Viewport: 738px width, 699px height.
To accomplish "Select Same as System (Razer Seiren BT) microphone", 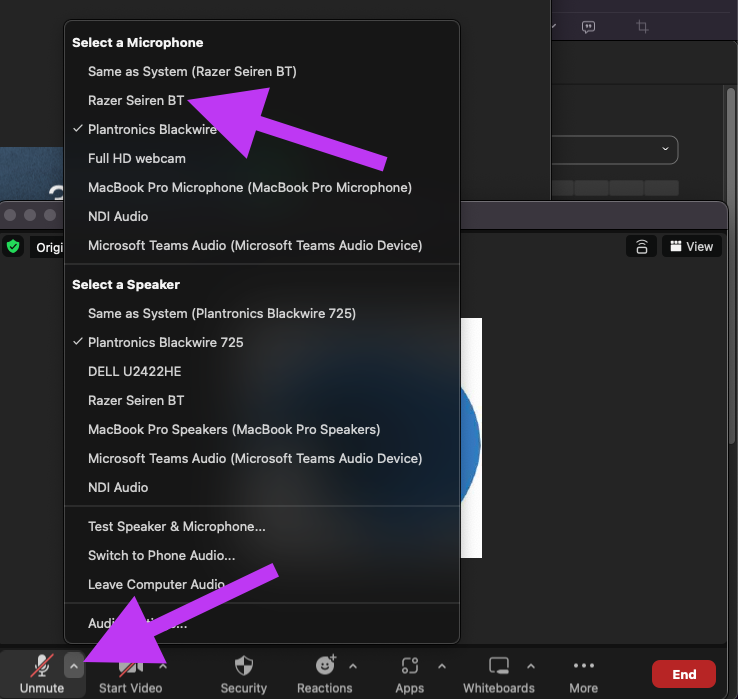I will point(262,72).
